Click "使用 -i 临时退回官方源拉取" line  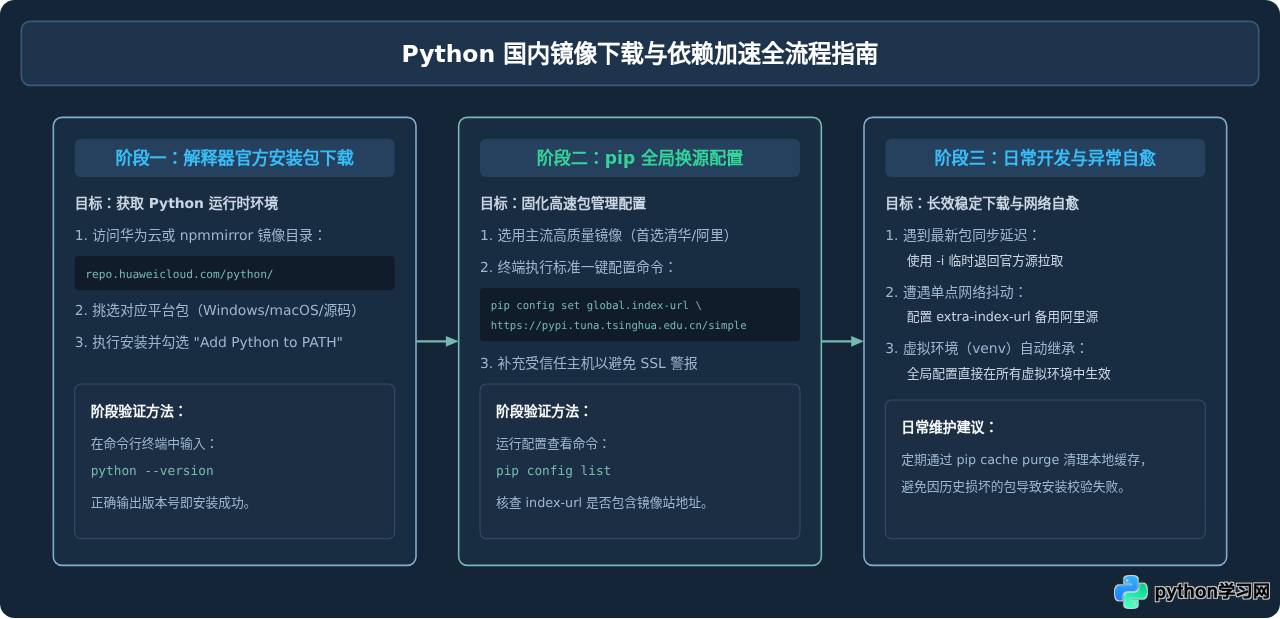985,261
